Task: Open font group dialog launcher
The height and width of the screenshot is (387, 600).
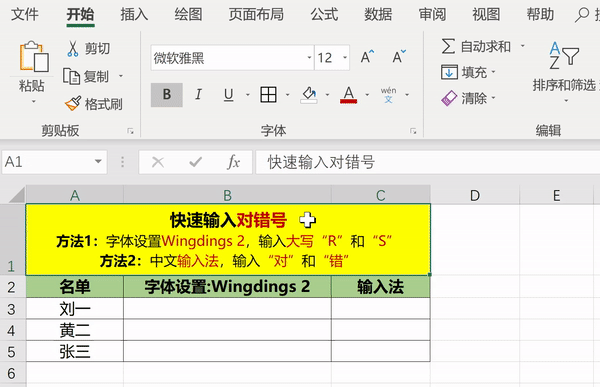Action: coord(413,131)
